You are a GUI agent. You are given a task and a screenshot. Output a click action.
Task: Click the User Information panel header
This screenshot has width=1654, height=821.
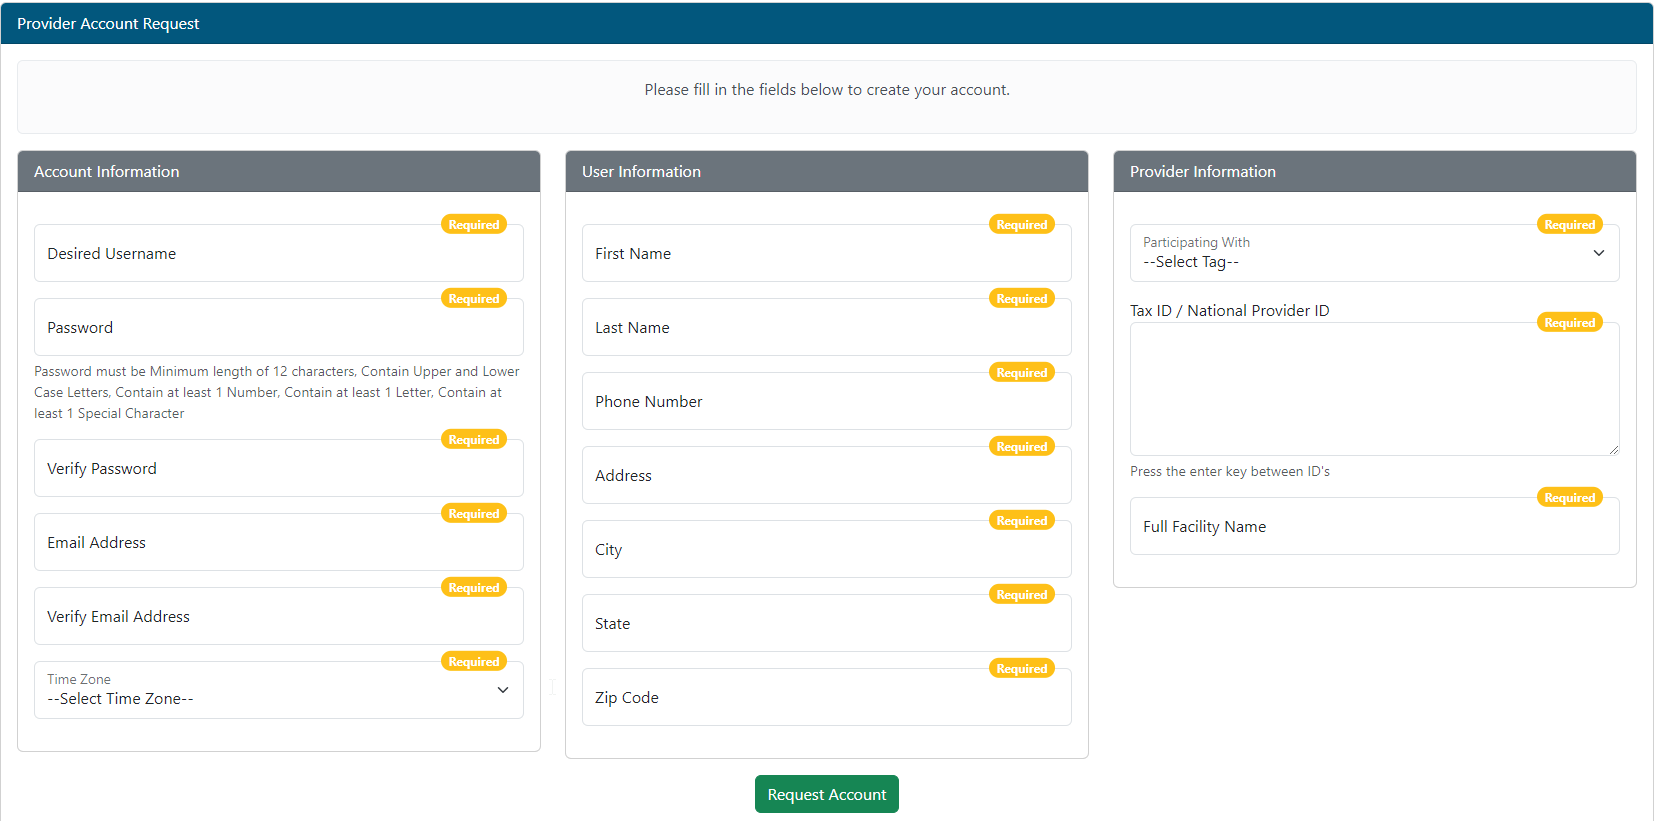click(x=827, y=171)
